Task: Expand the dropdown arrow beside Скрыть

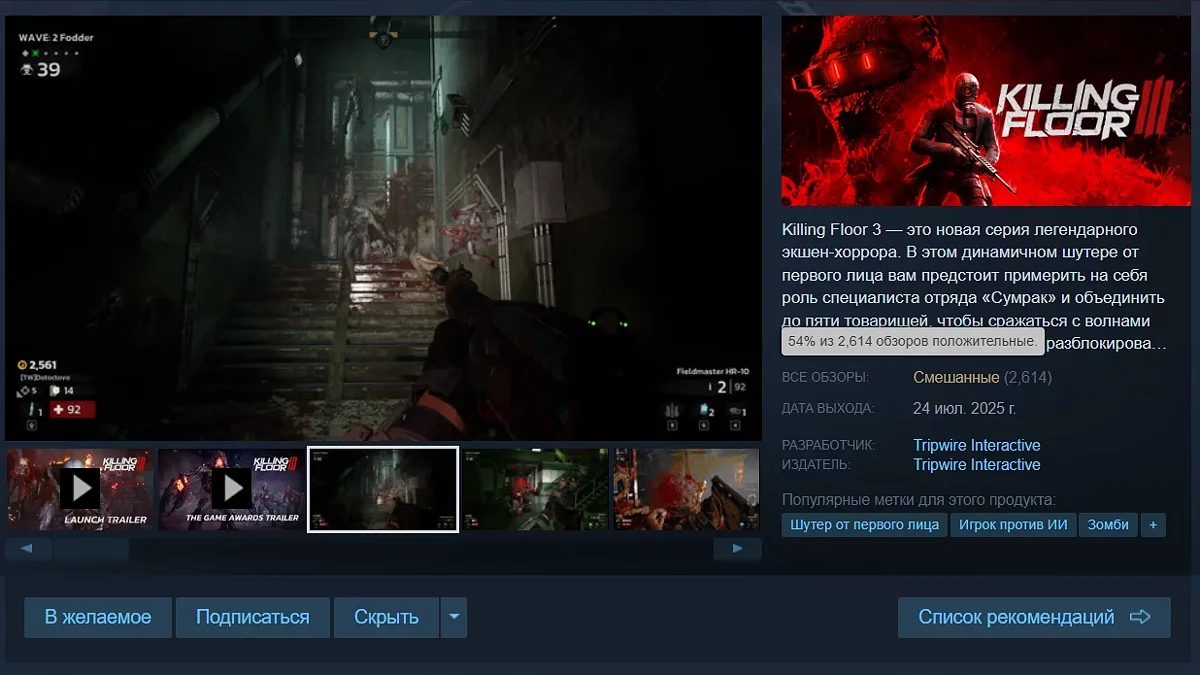Action: (454, 617)
